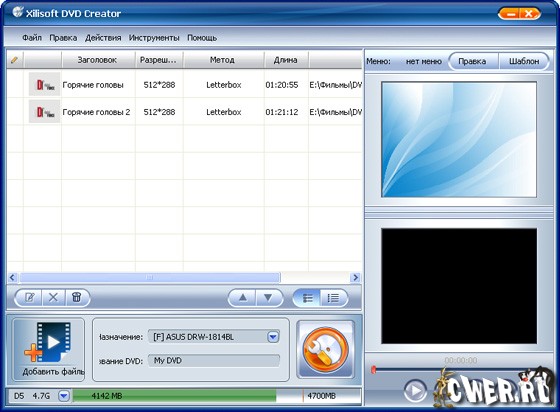Image resolution: width=560 pixels, height=412 pixels.
Task: Click the orange burn disc button
Action: 325,350
